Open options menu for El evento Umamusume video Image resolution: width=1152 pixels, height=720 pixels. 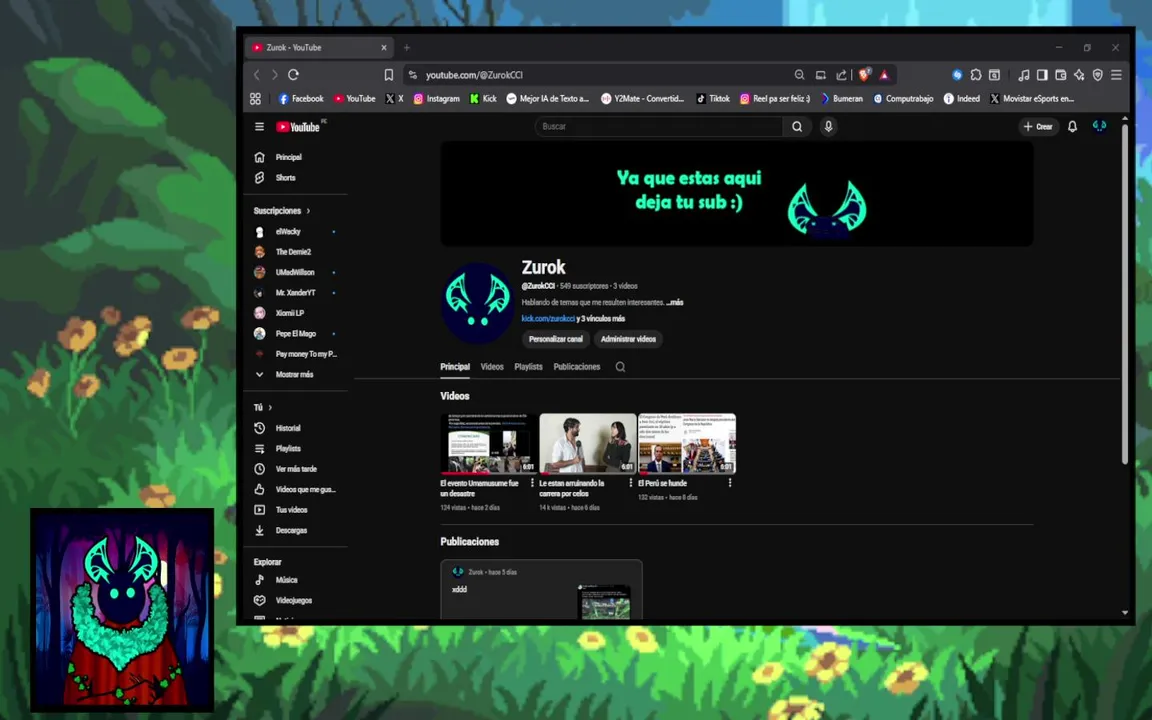[532, 483]
